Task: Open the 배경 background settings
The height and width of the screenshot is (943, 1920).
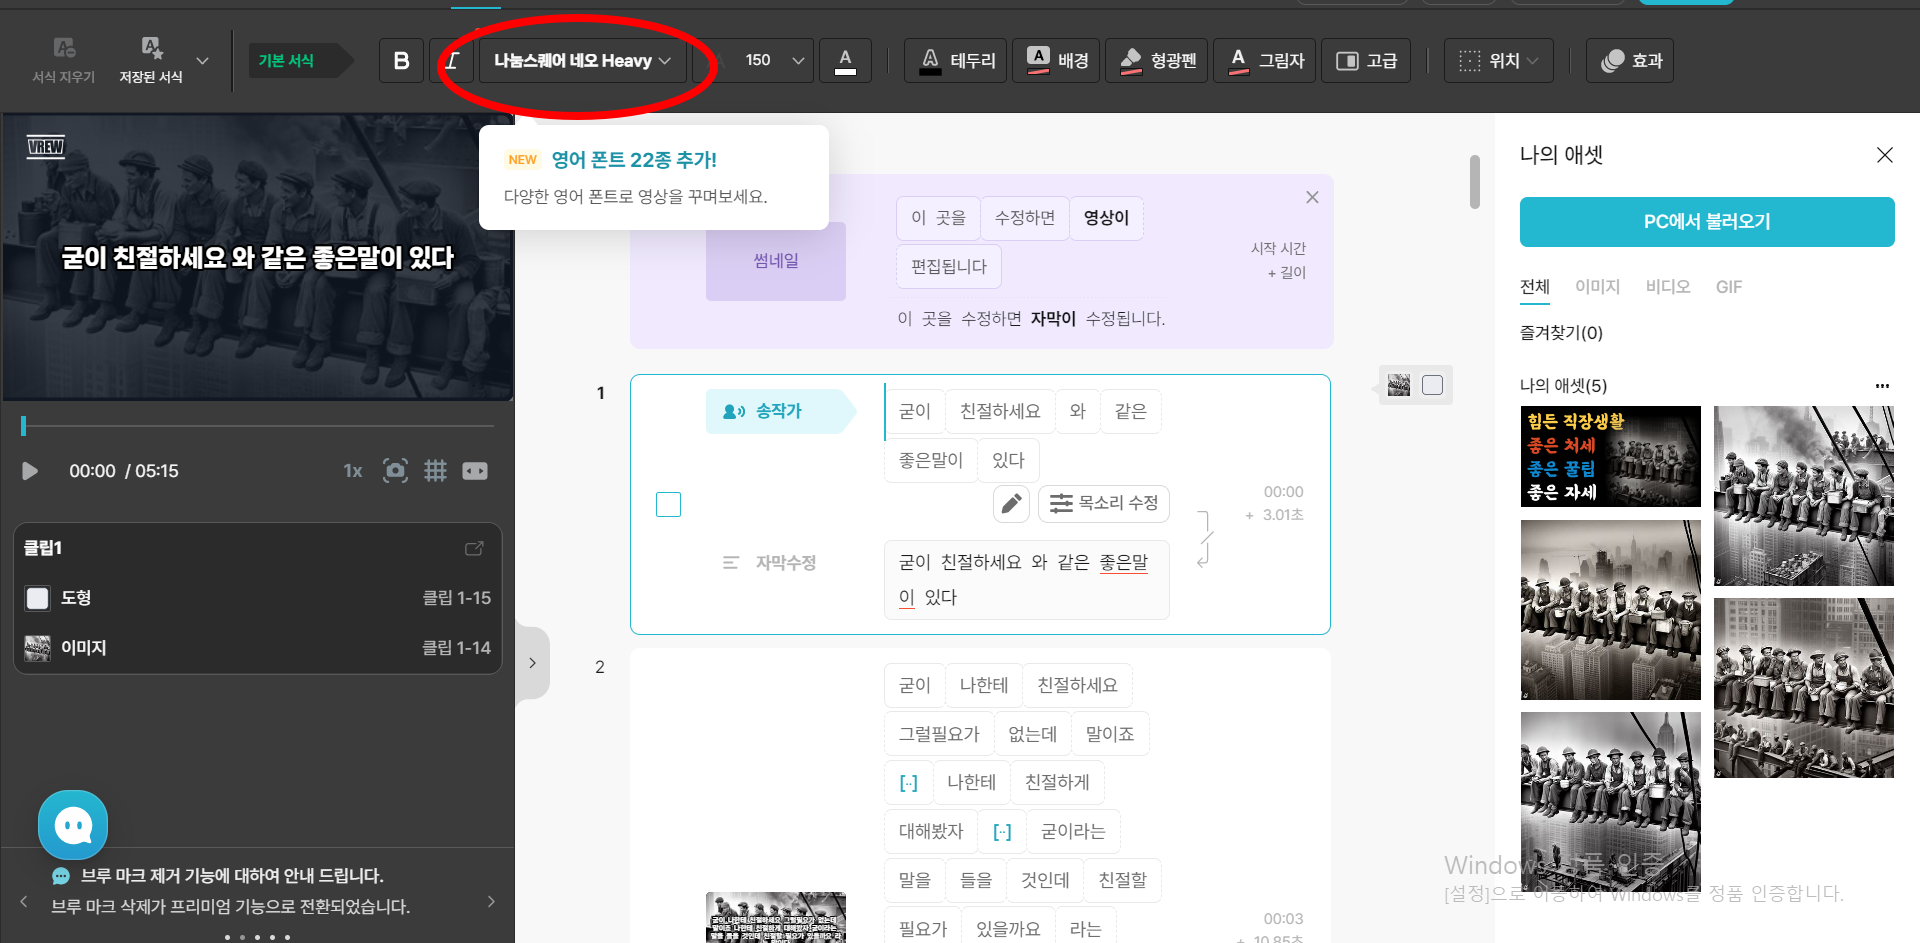Action: (x=1056, y=61)
